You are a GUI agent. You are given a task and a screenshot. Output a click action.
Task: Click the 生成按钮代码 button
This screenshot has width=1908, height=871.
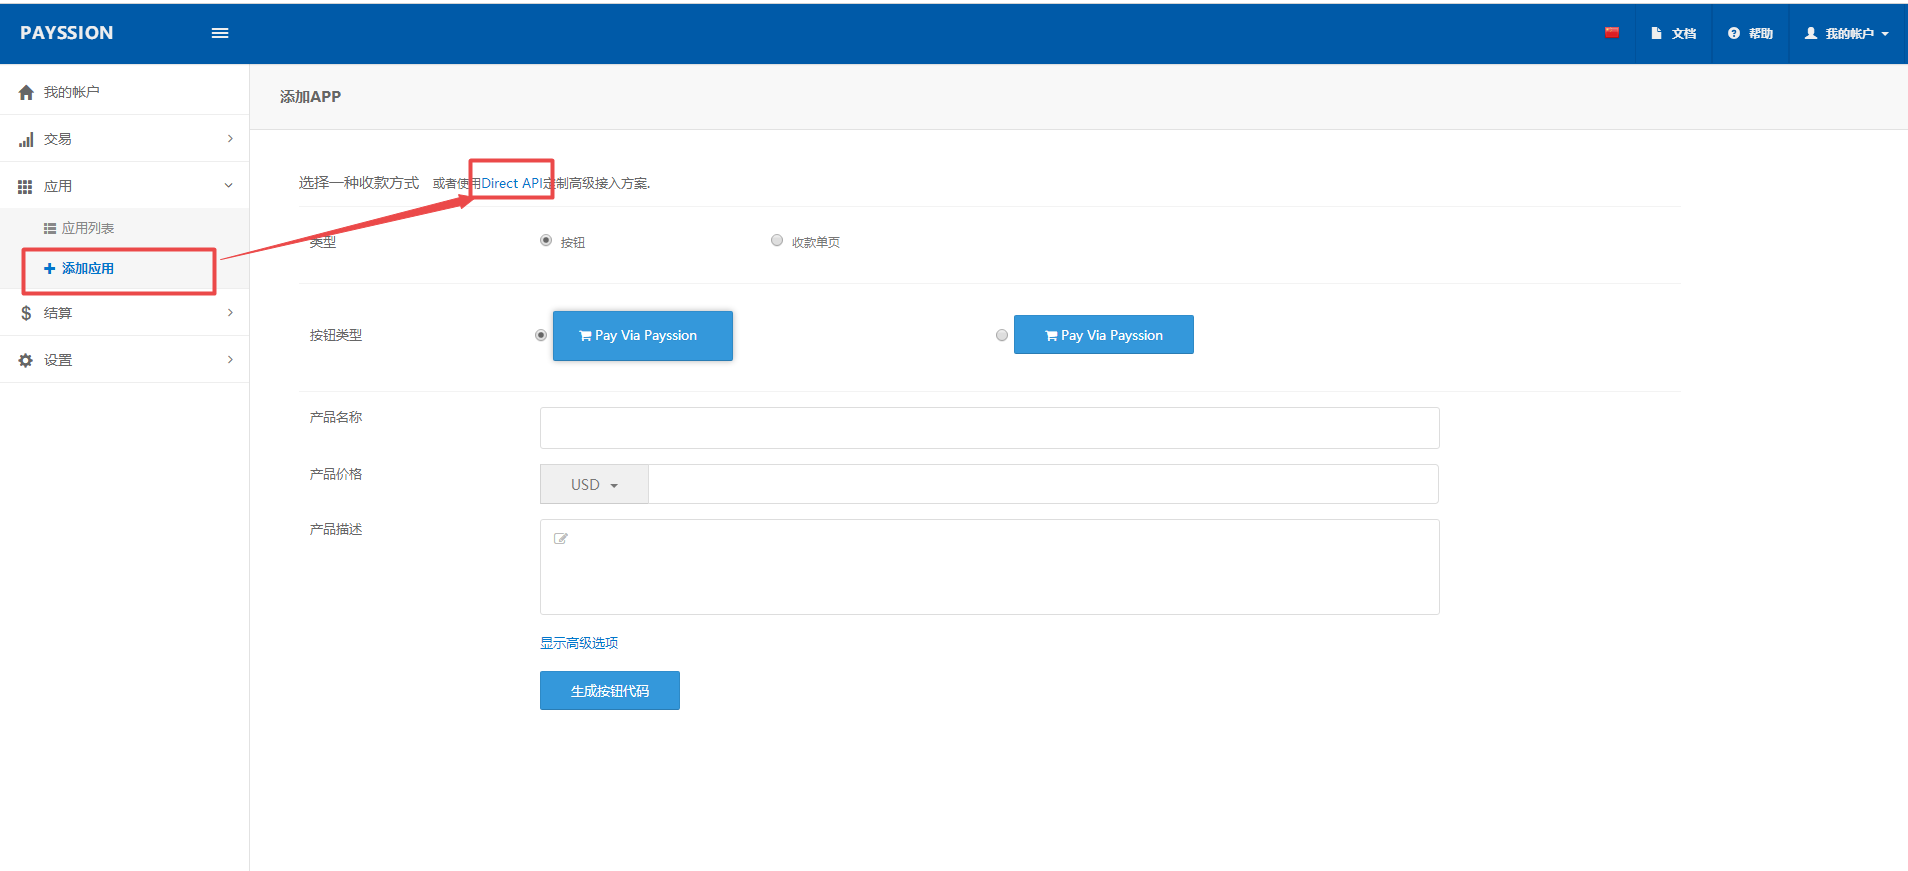pos(610,691)
